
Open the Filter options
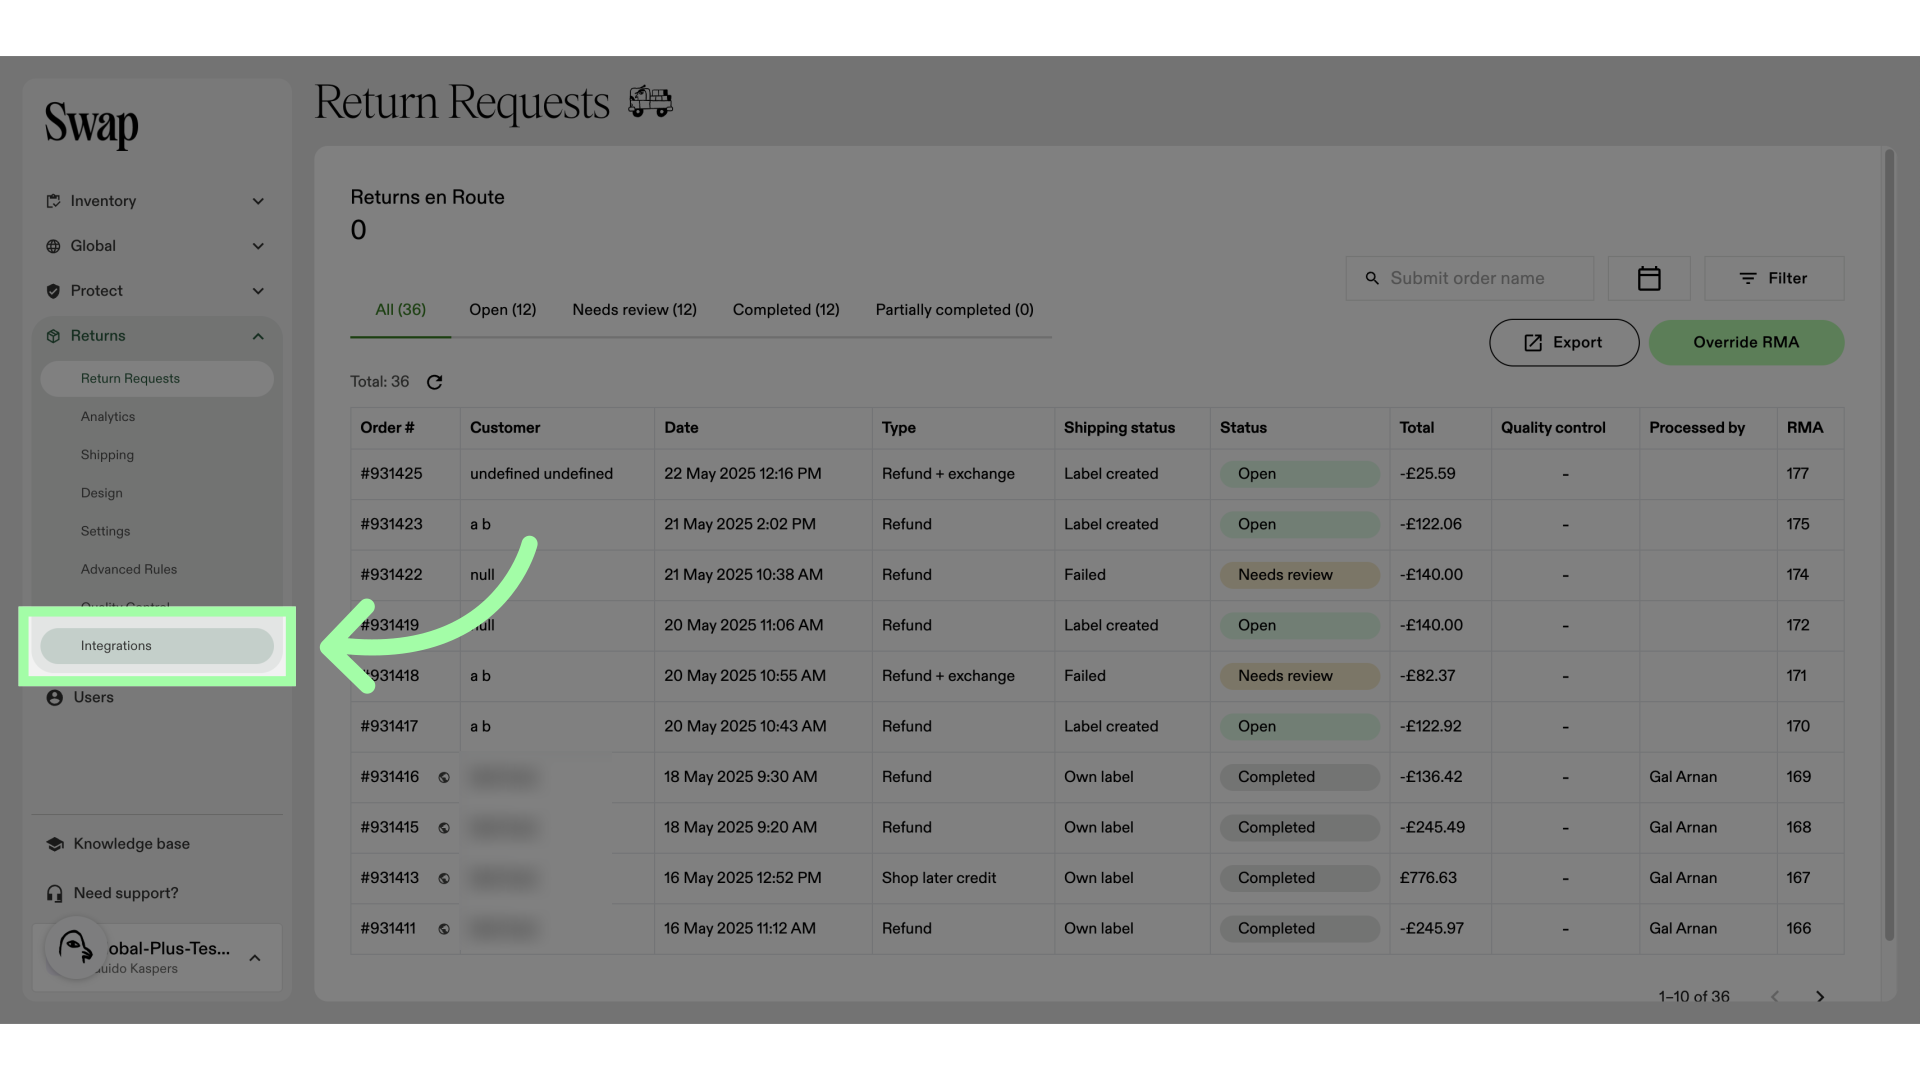[x=1774, y=278]
